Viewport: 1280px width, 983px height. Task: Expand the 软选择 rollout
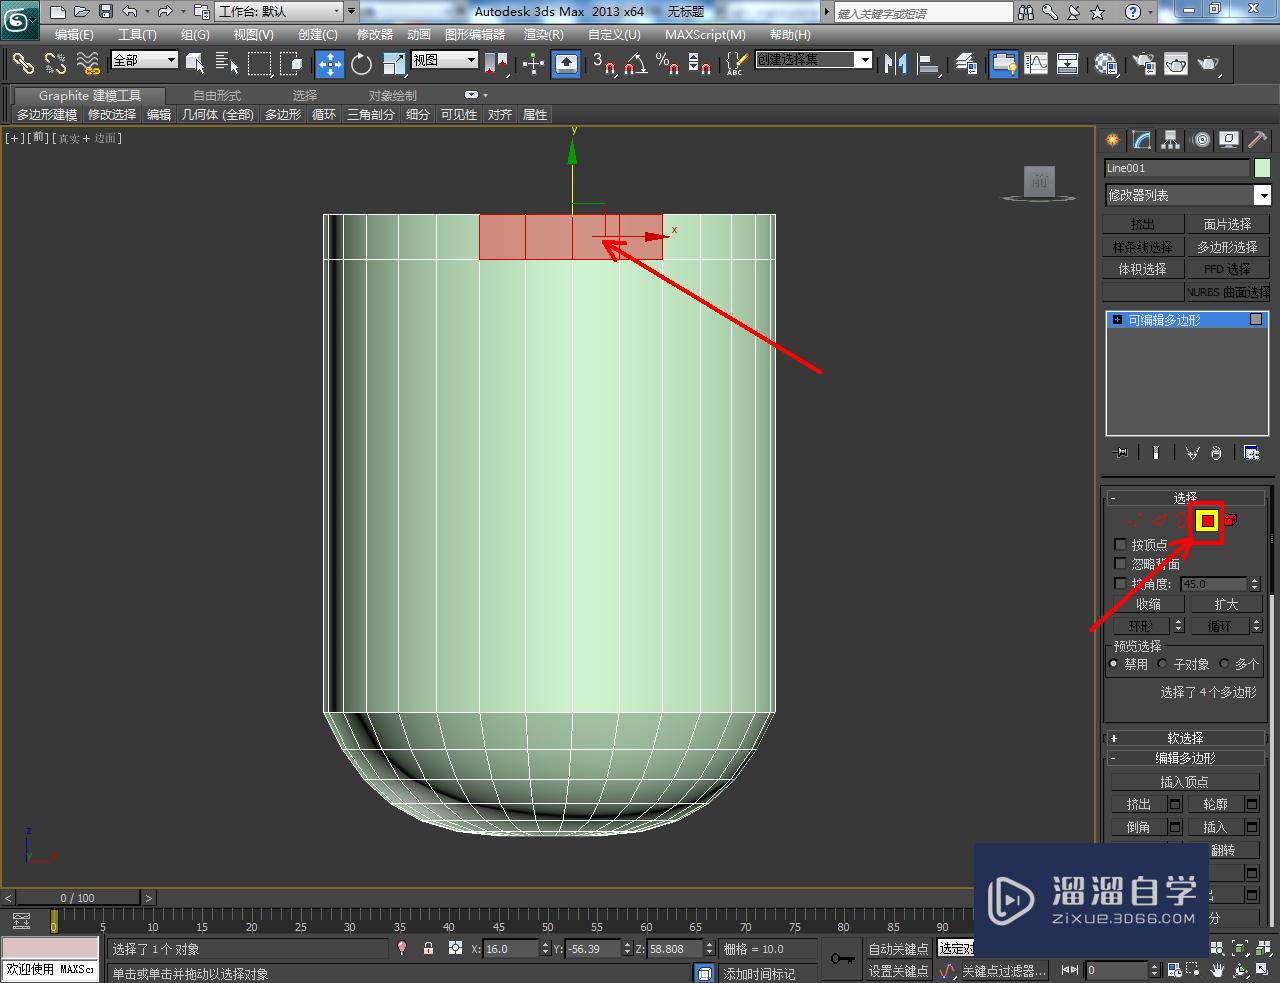pyautogui.click(x=1186, y=738)
